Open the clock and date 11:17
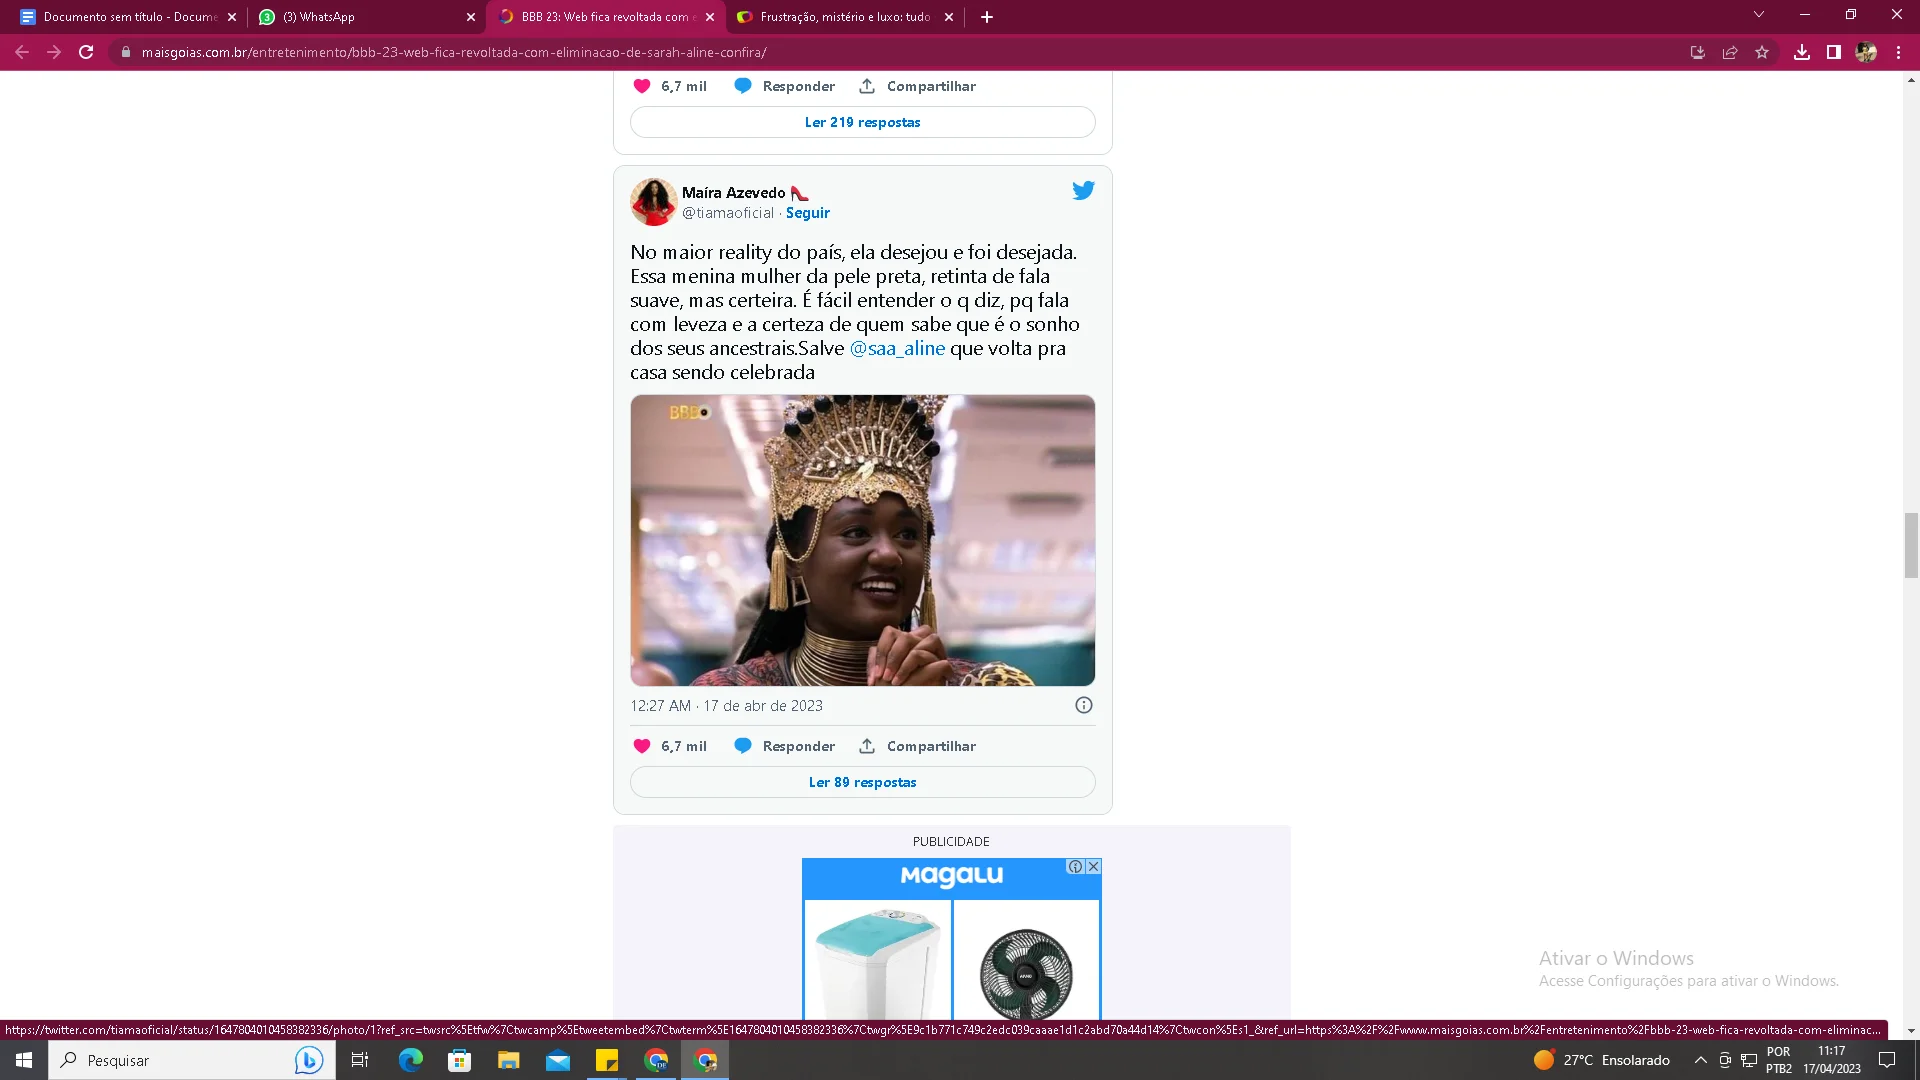Screen dimensions: 1920x1080 click(1832, 1060)
